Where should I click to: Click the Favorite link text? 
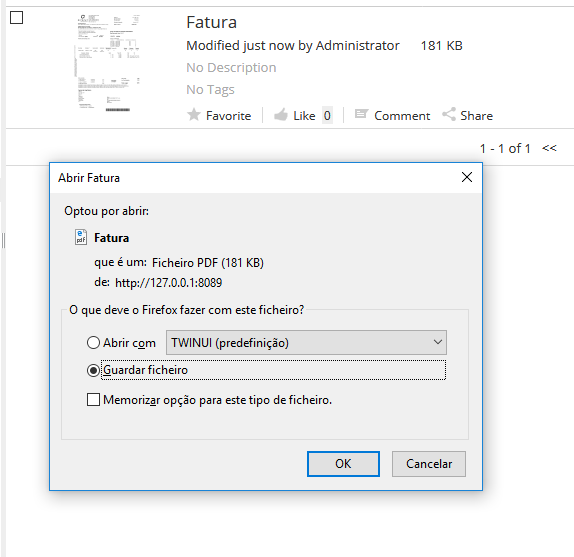click(228, 116)
